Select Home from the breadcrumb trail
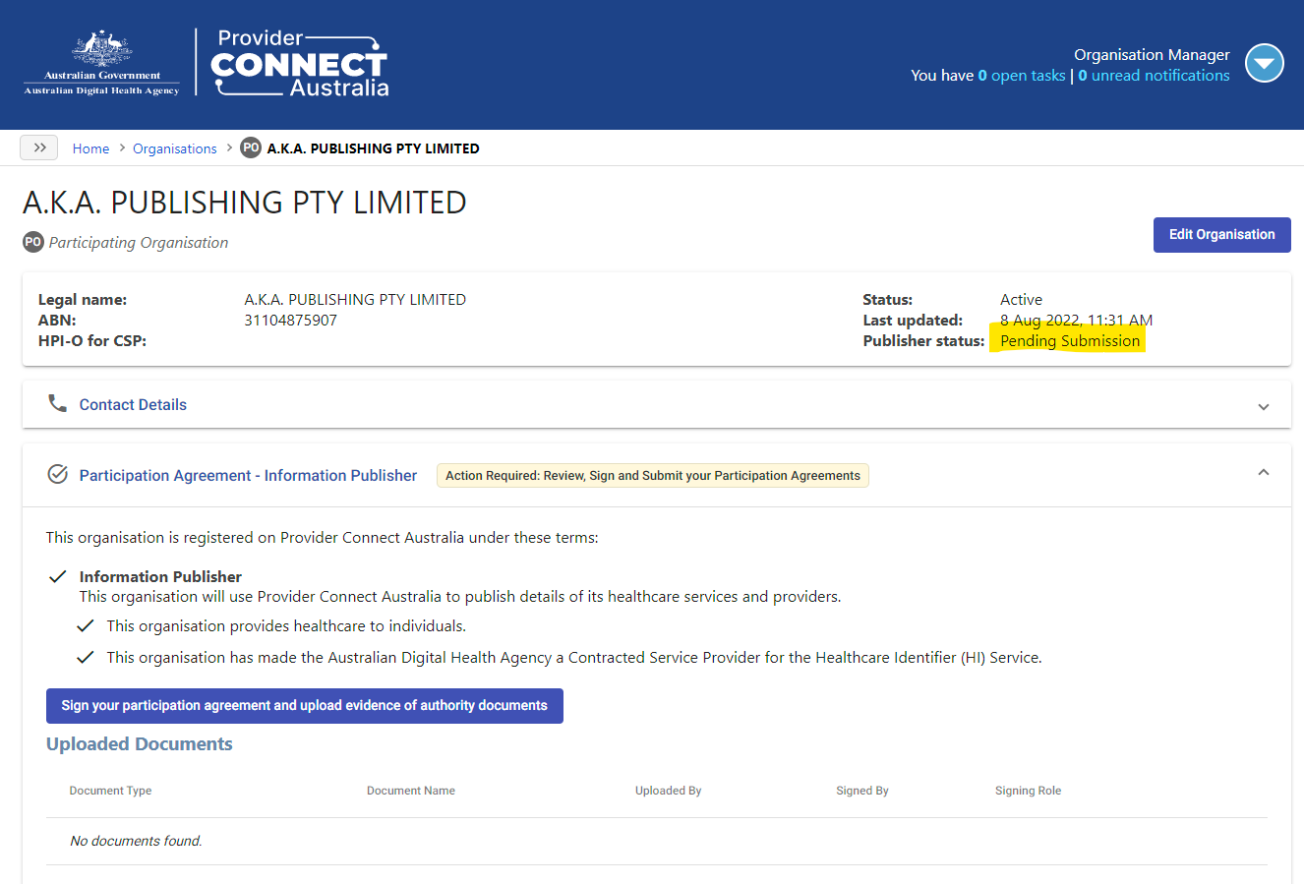This screenshot has height=884, width=1304. (x=91, y=147)
